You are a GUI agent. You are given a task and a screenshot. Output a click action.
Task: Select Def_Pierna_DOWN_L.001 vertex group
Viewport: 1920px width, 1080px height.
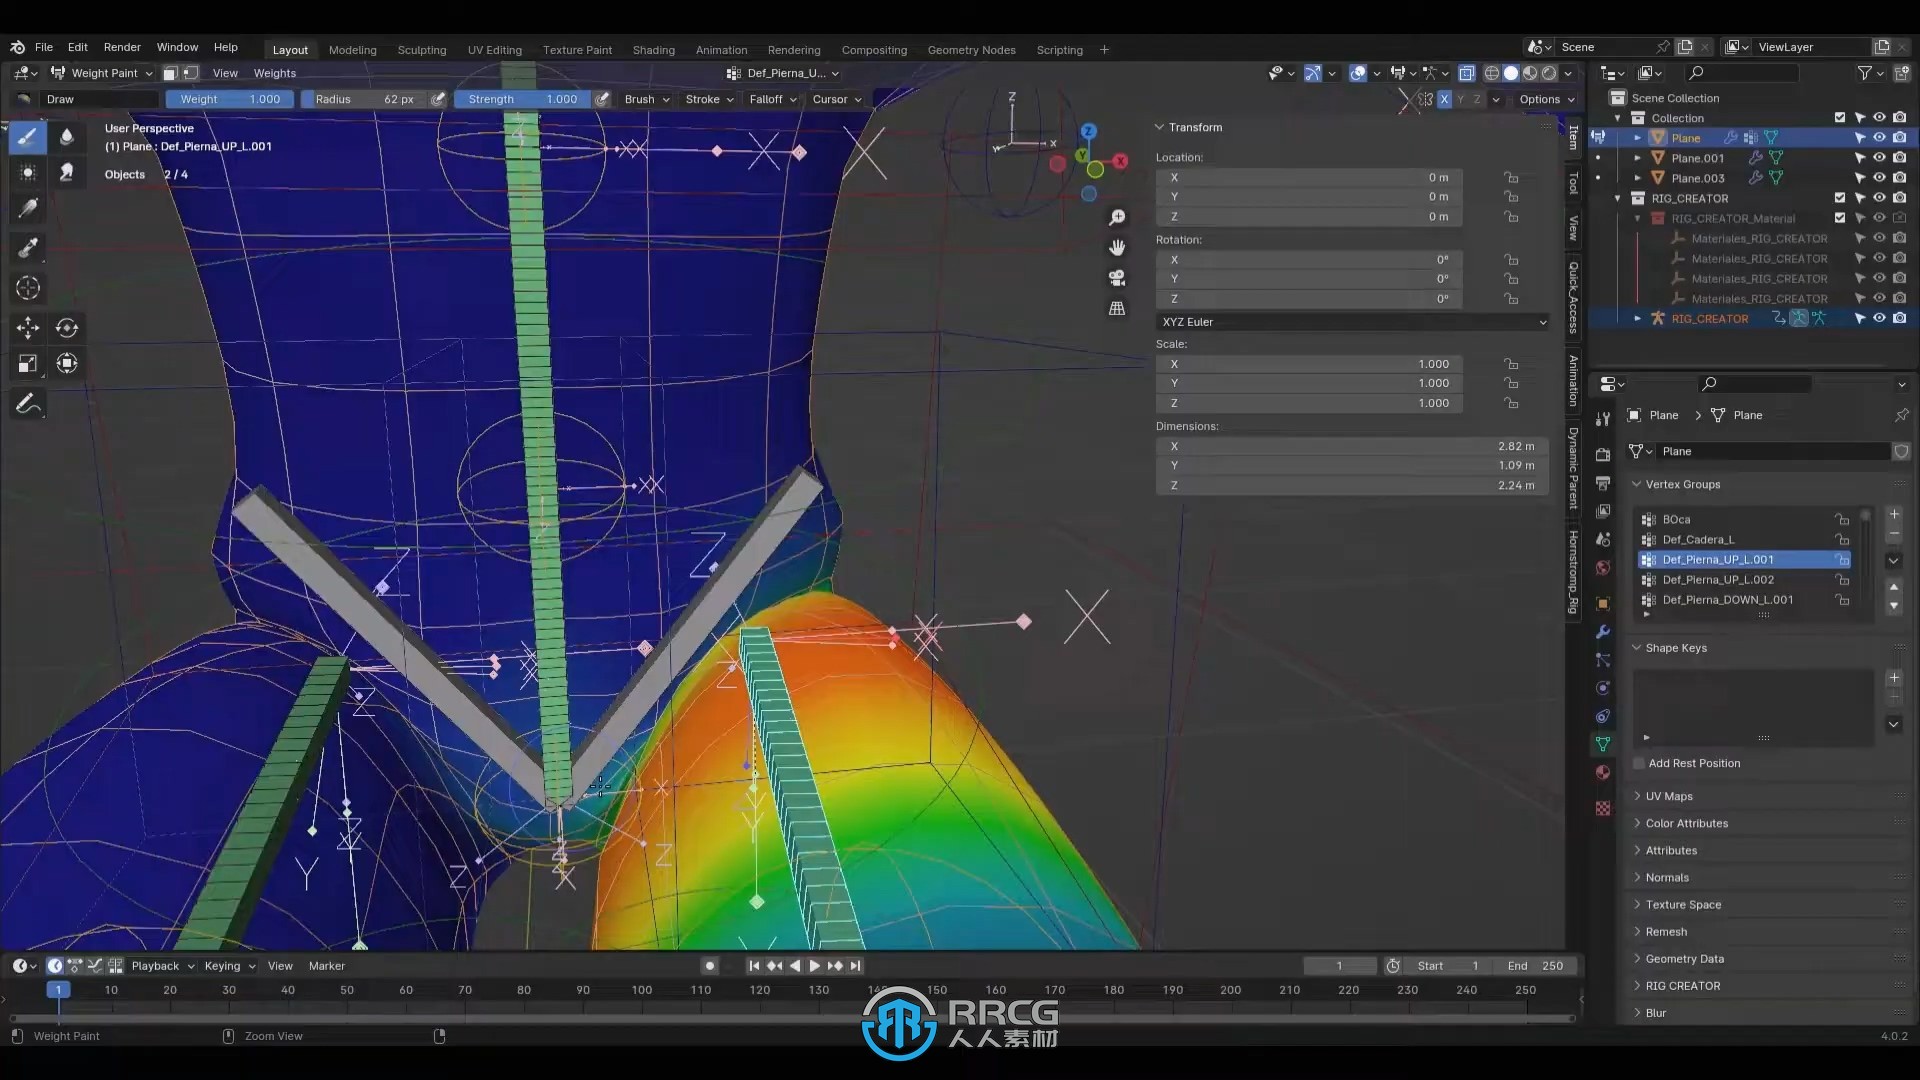(1727, 599)
